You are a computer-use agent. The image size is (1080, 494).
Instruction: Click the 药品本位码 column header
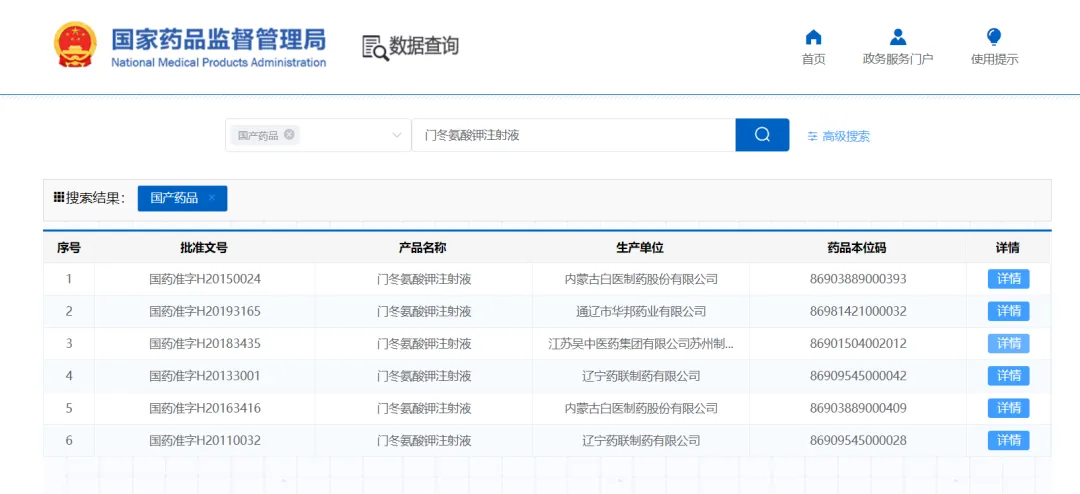[x=858, y=247]
